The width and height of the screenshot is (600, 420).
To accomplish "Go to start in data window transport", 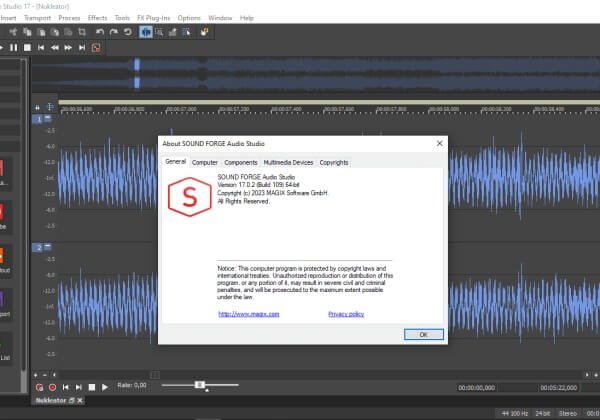I will [65, 387].
